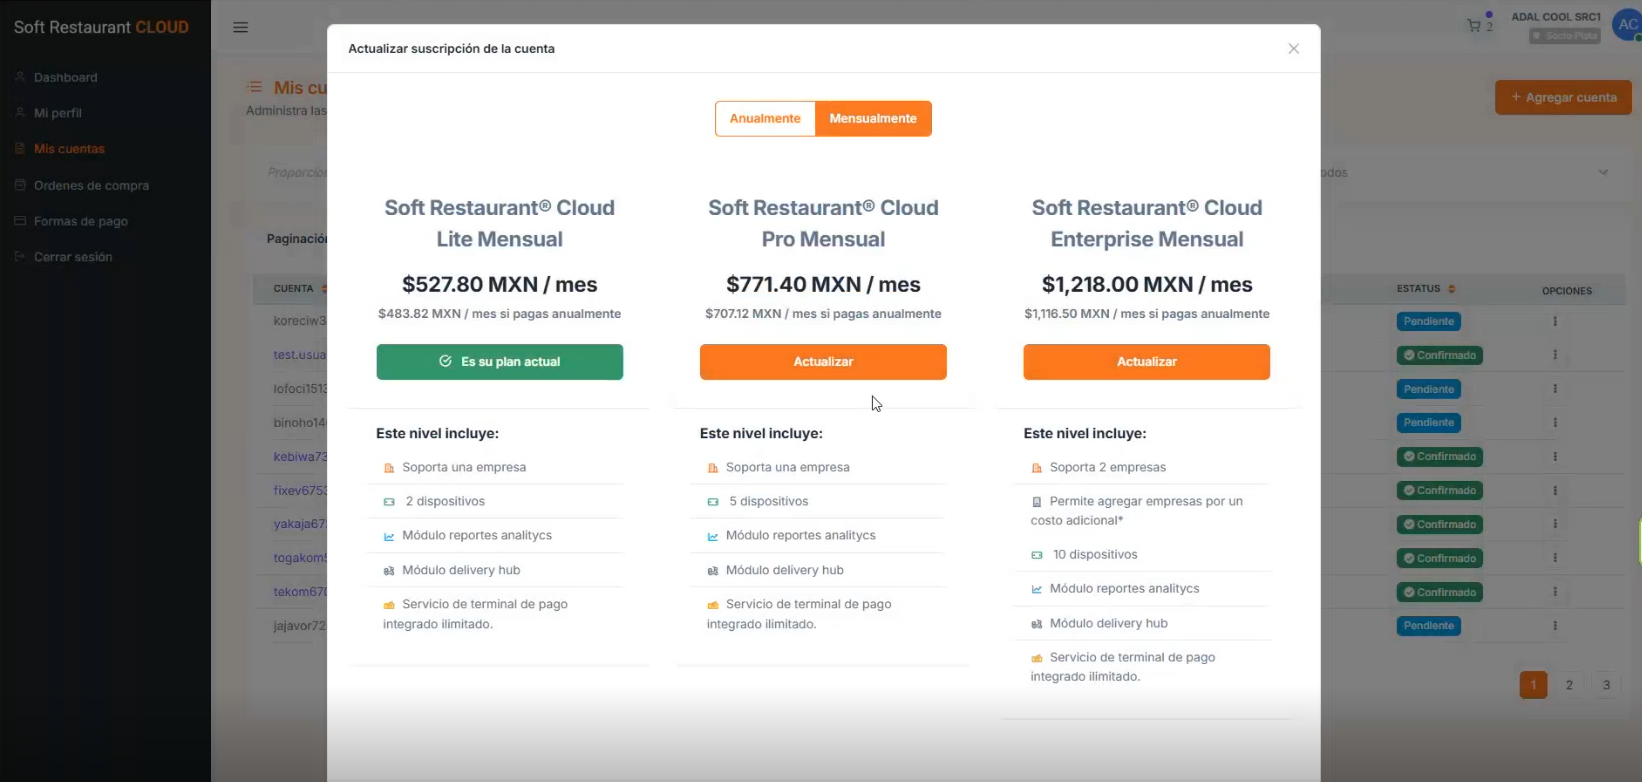Close the subscription update dialog
The image size is (1642, 782).
tap(1293, 48)
